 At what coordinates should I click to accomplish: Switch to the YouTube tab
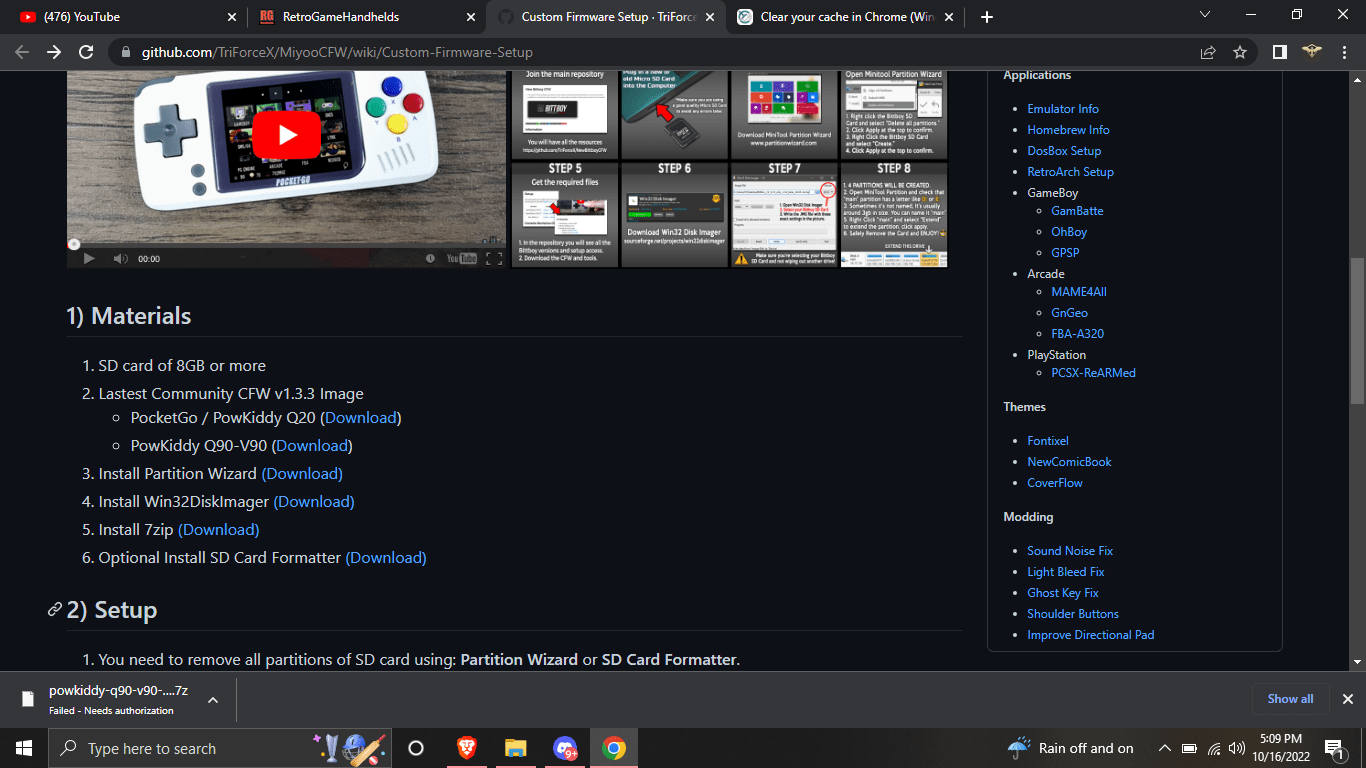pos(124,17)
